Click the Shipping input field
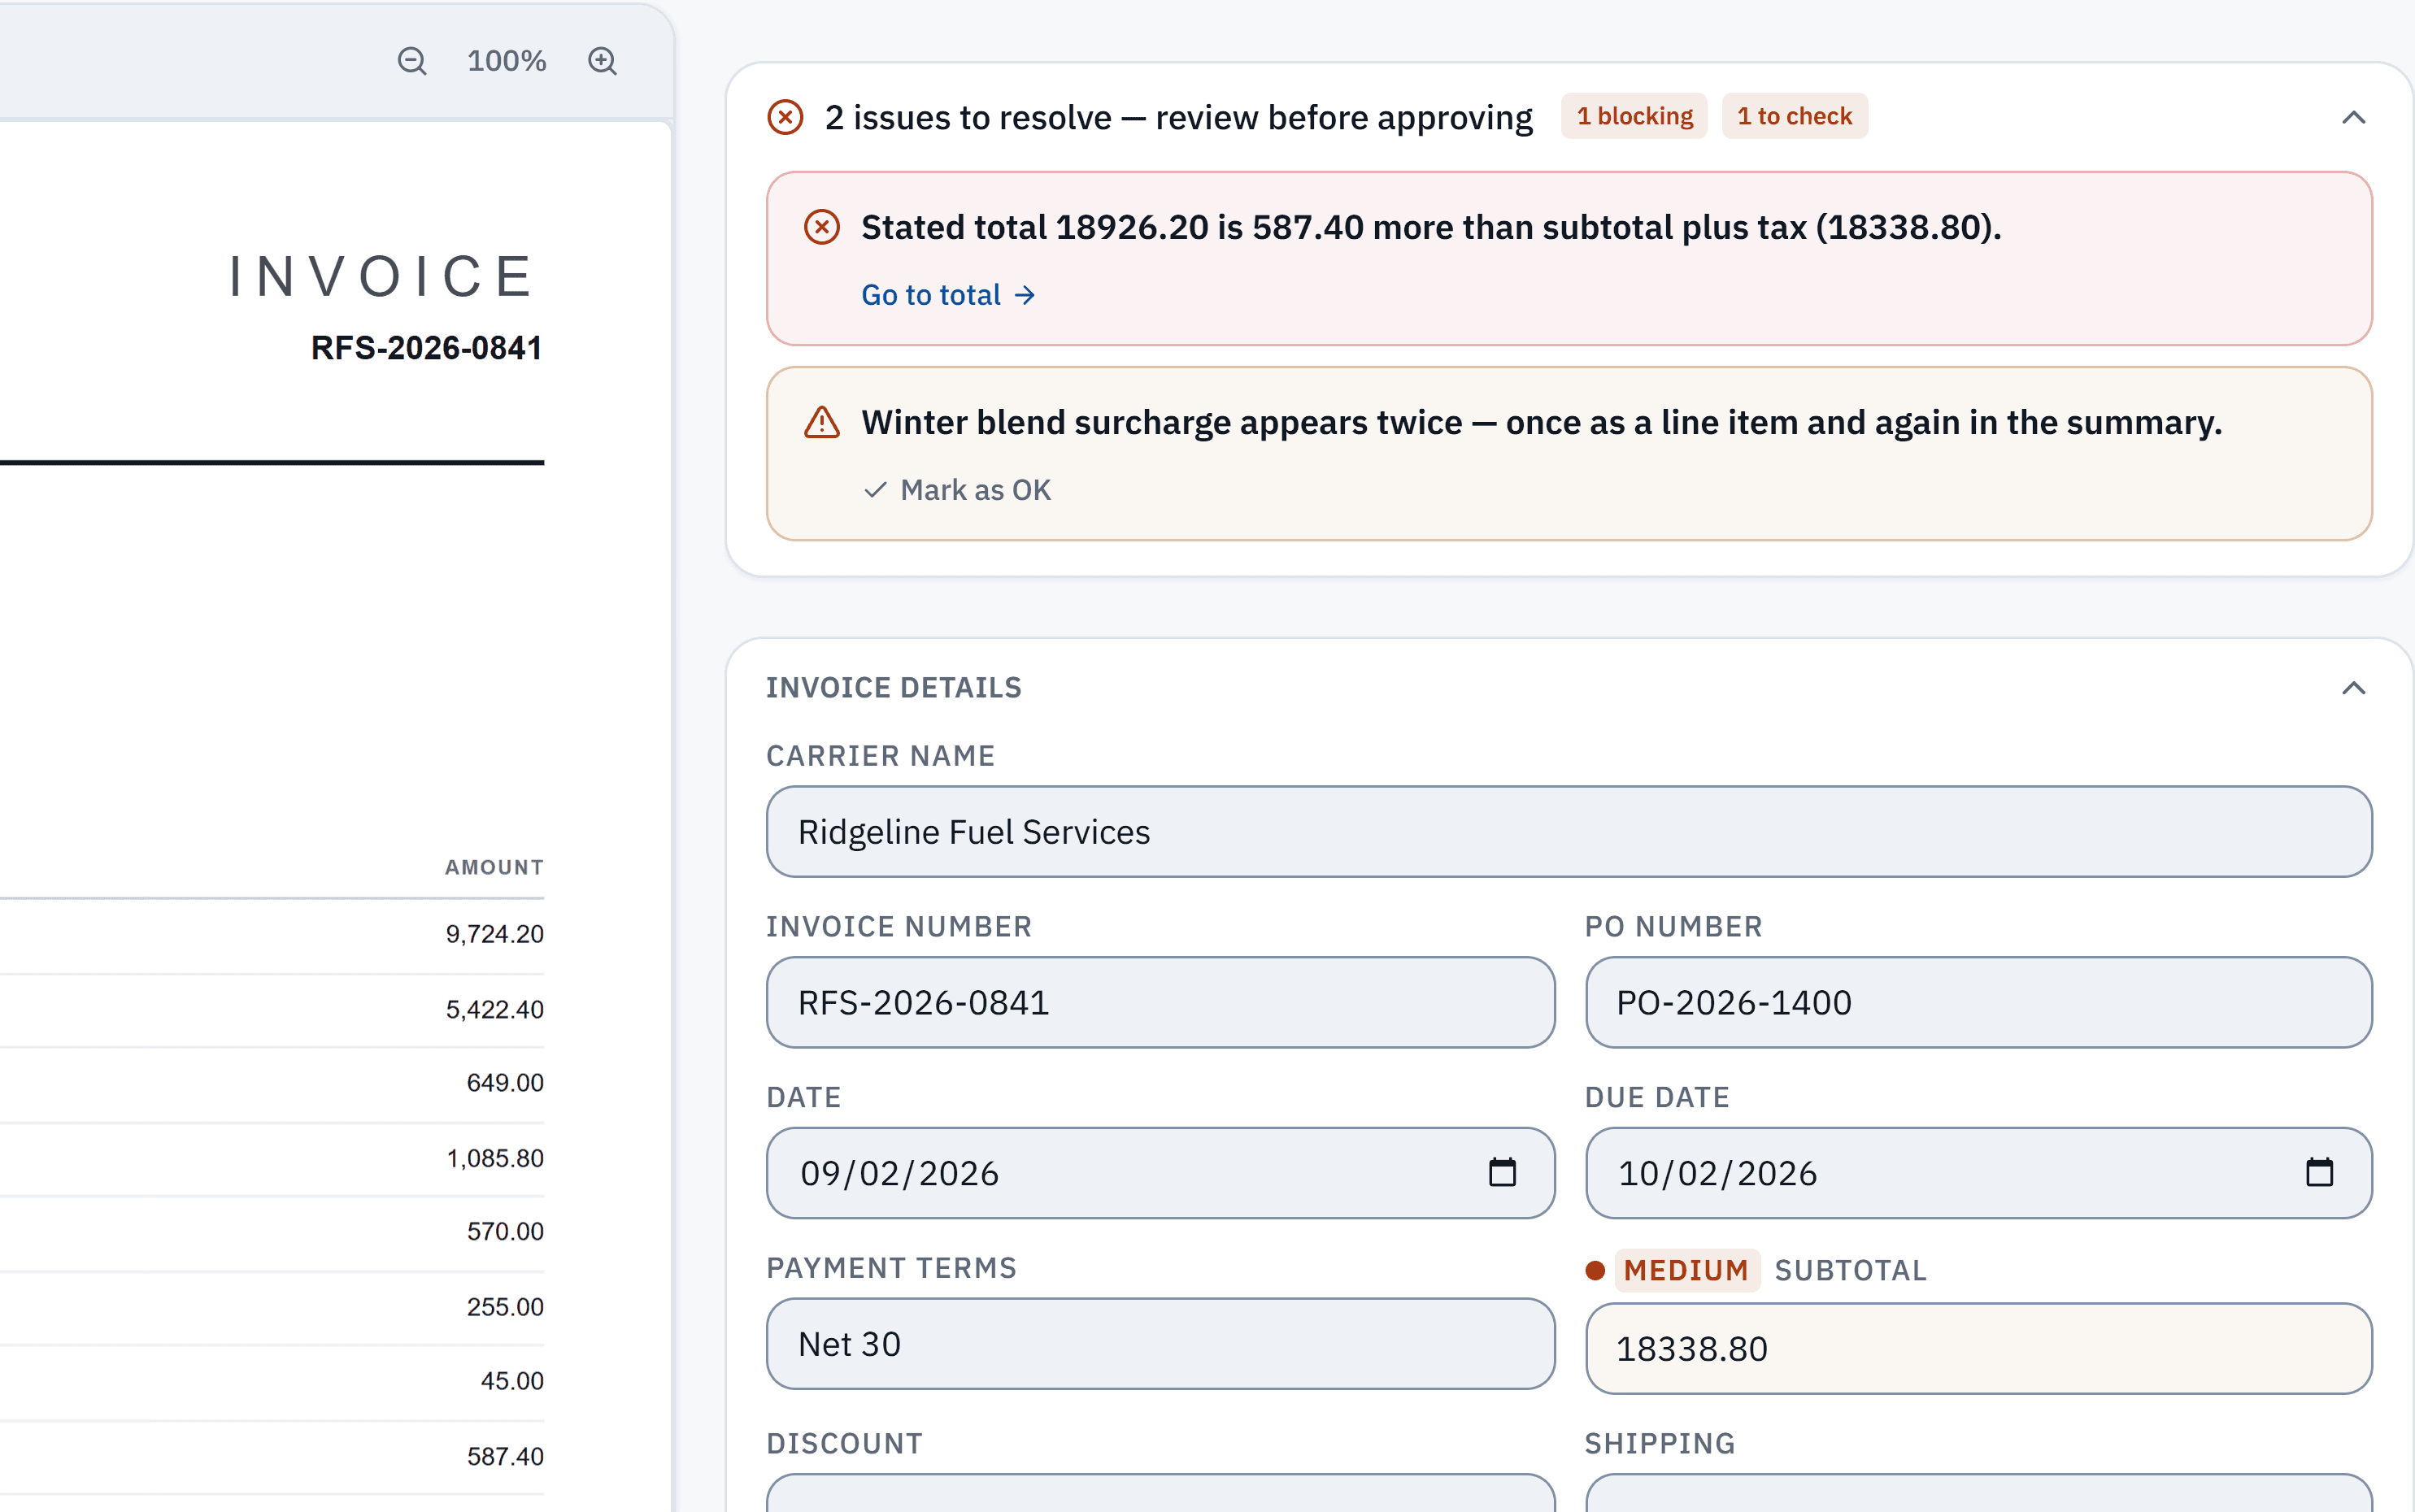This screenshot has height=1512, width=2415. pyautogui.click(x=1978, y=1493)
